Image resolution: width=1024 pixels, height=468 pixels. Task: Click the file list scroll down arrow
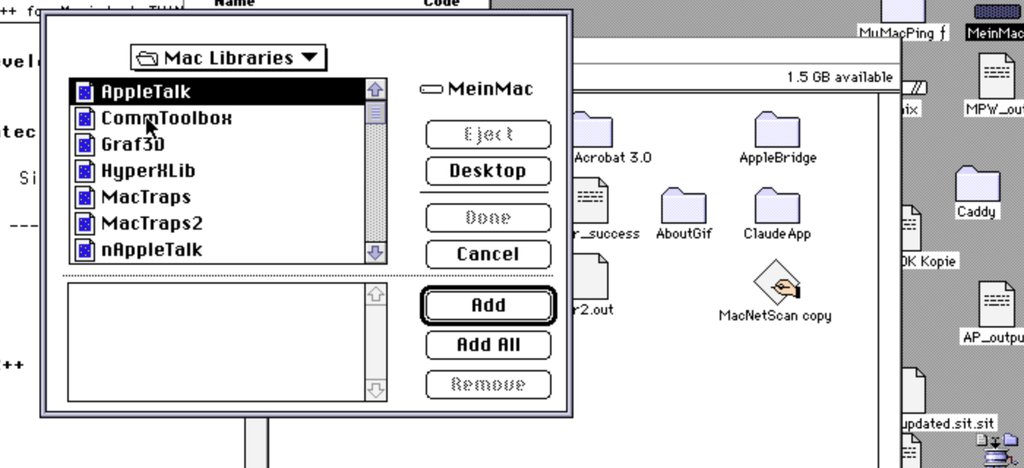376,253
